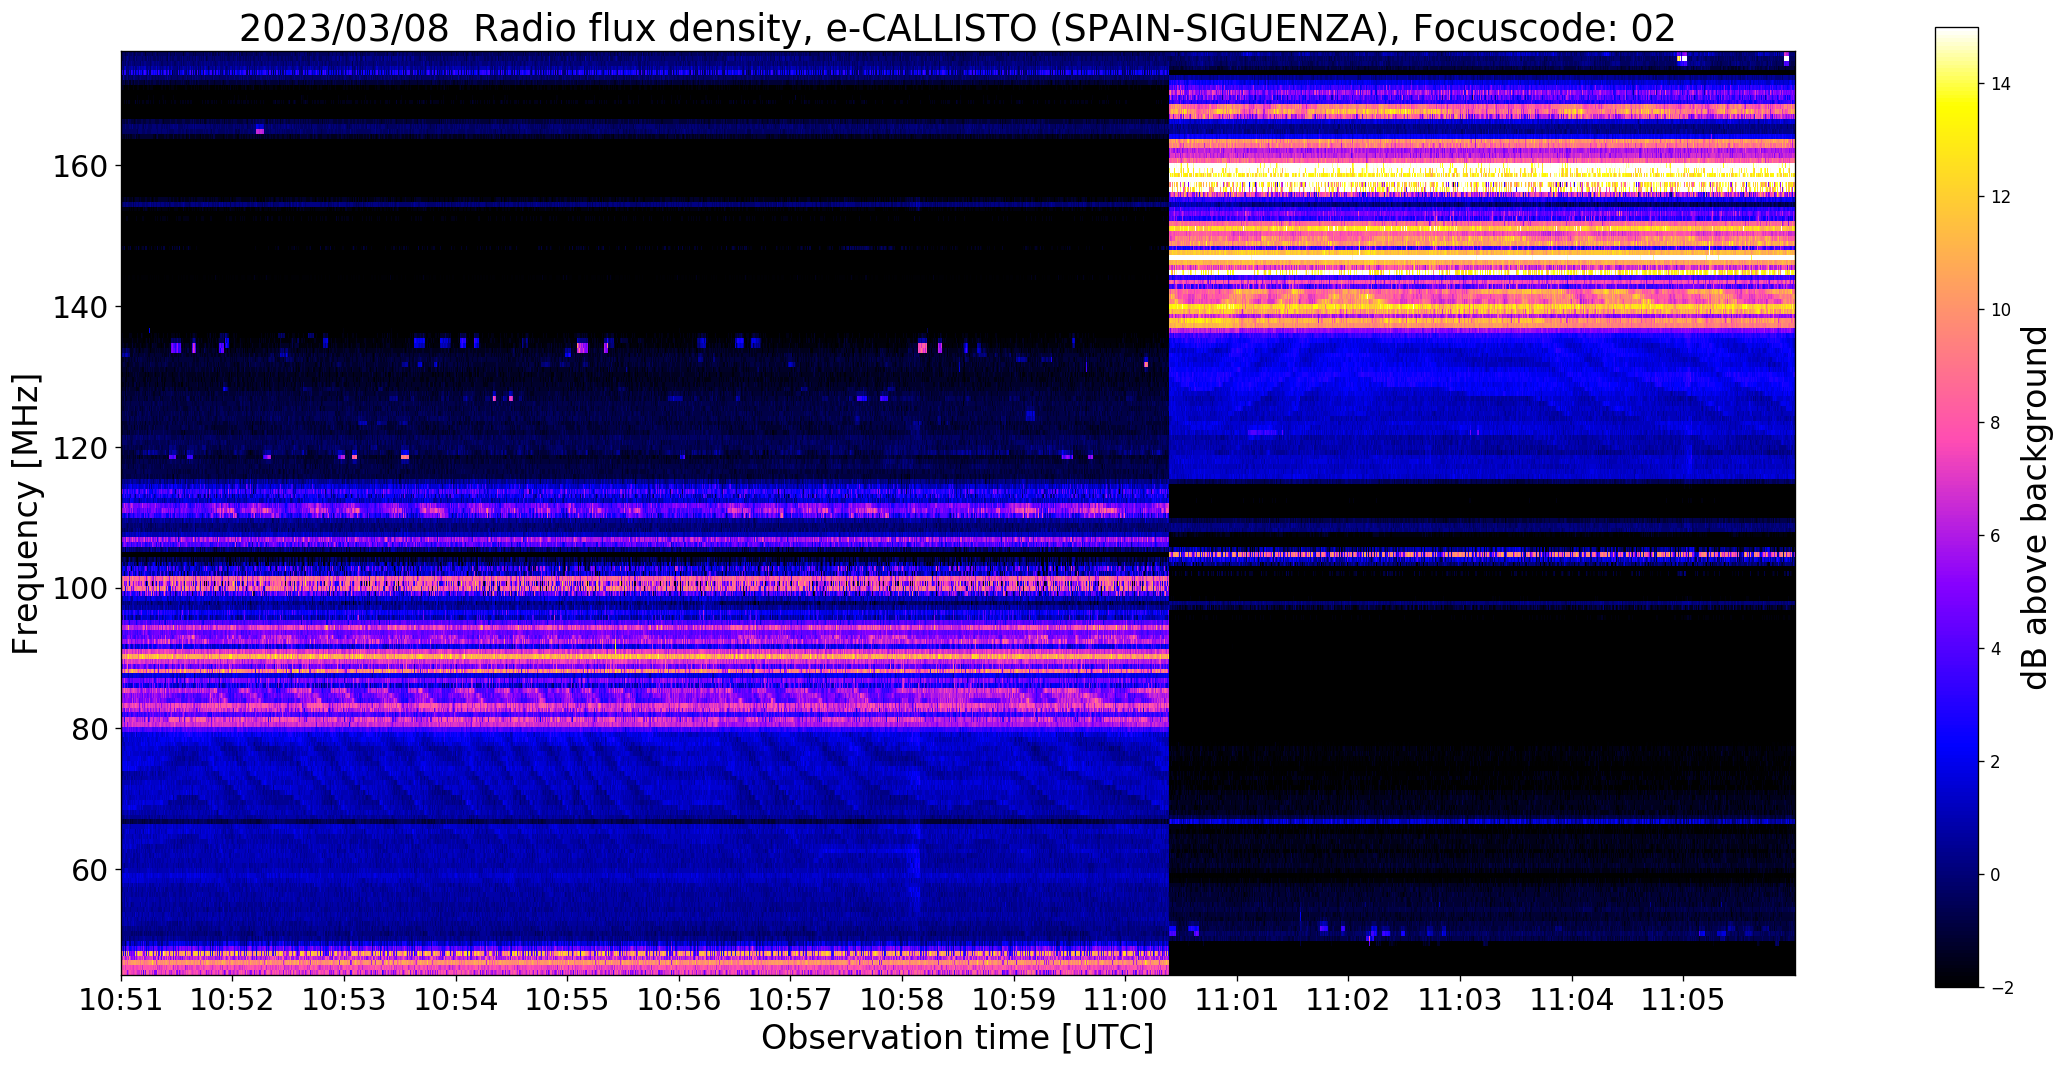Click the 10:56 time tick label
This screenshot has width=2066, height=1067.
[x=679, y=1001]
